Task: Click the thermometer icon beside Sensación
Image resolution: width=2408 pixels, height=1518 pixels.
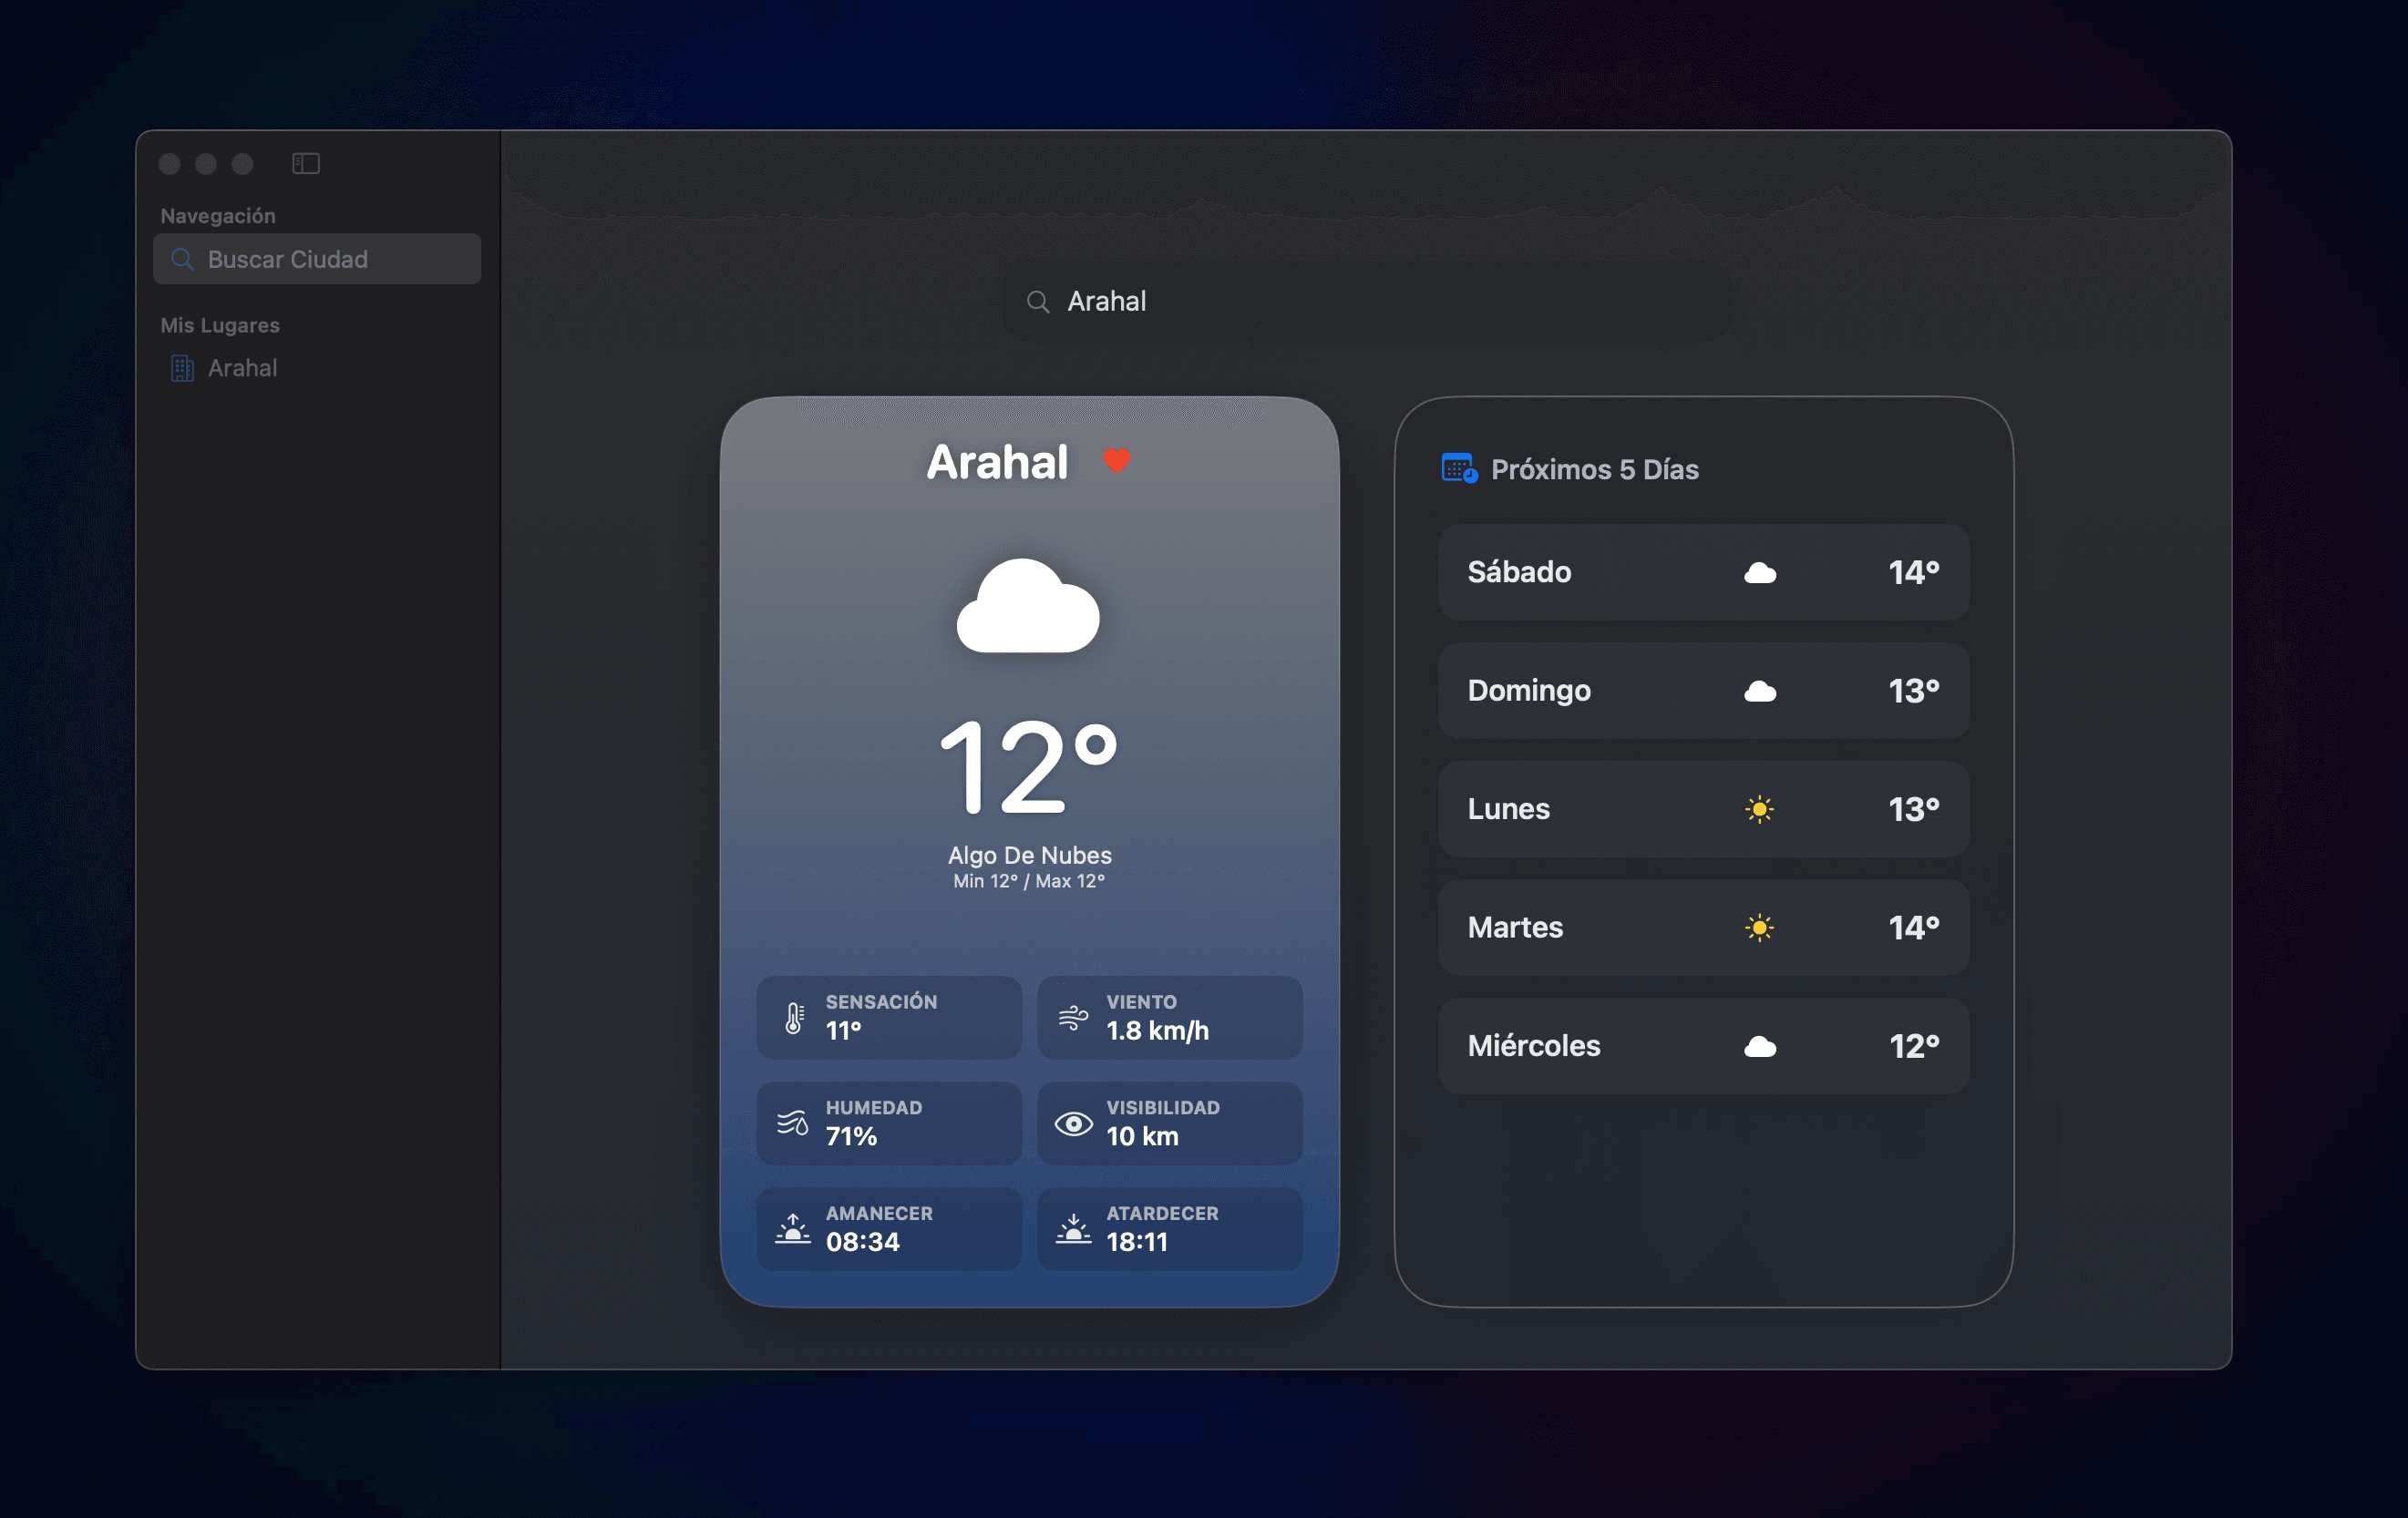Action: click(793, 1017)
